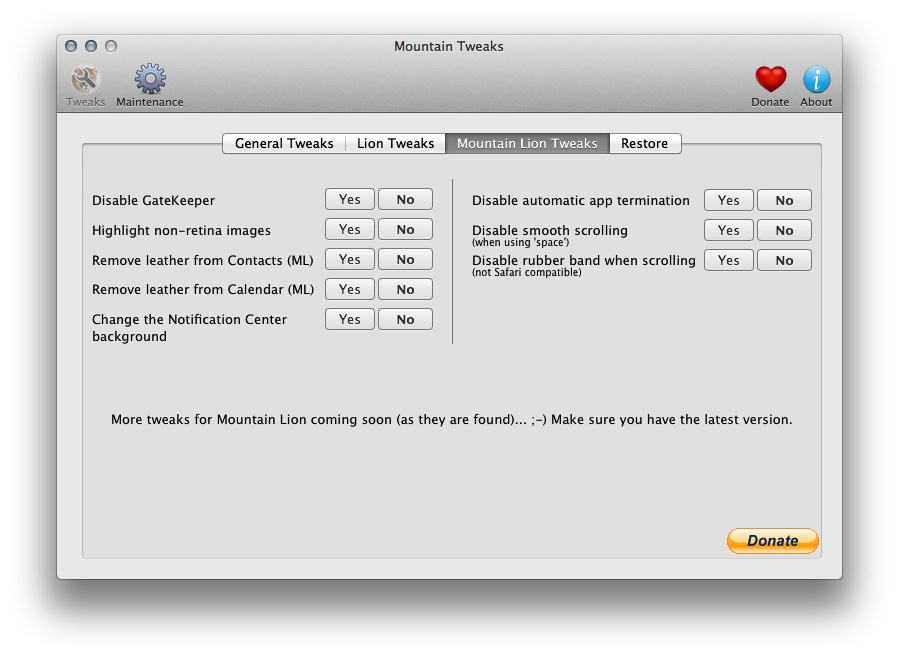Choose No for Disable GateKeeper
Screen dimensions: 899x658
tap(405, 199)
